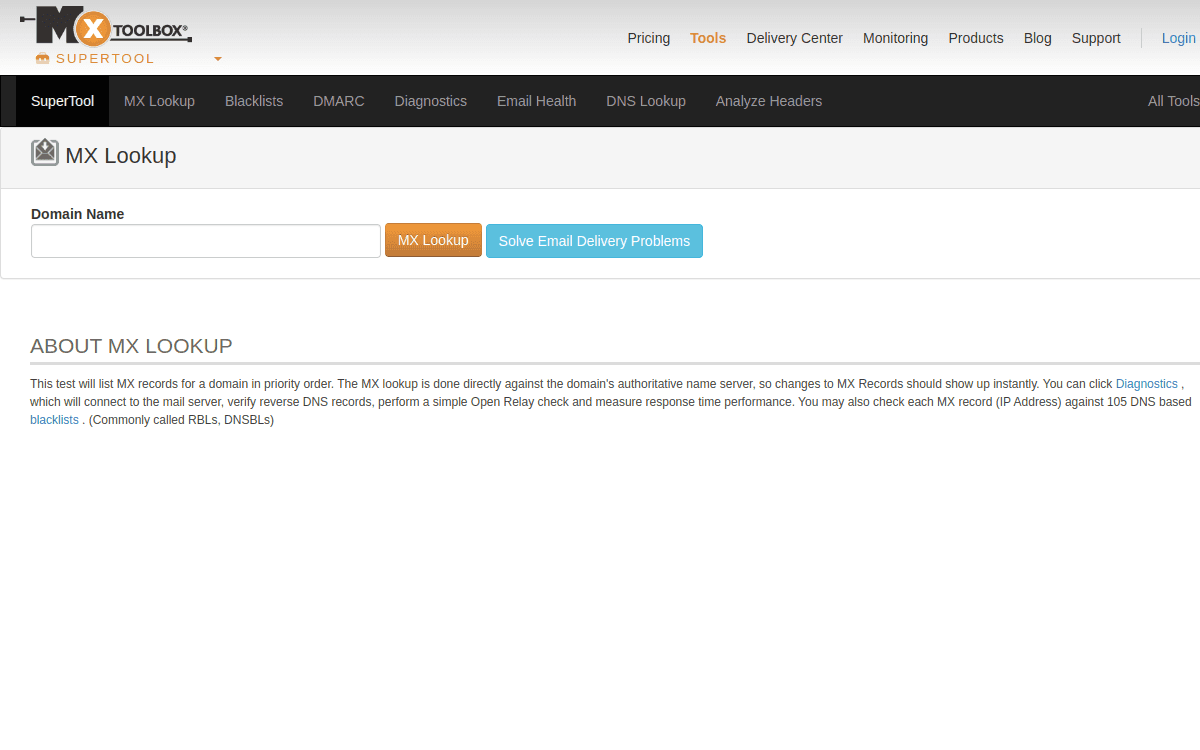The image size is (1200, 750).
Task: Open the blacklists link in description text
Action: [54, 419]
